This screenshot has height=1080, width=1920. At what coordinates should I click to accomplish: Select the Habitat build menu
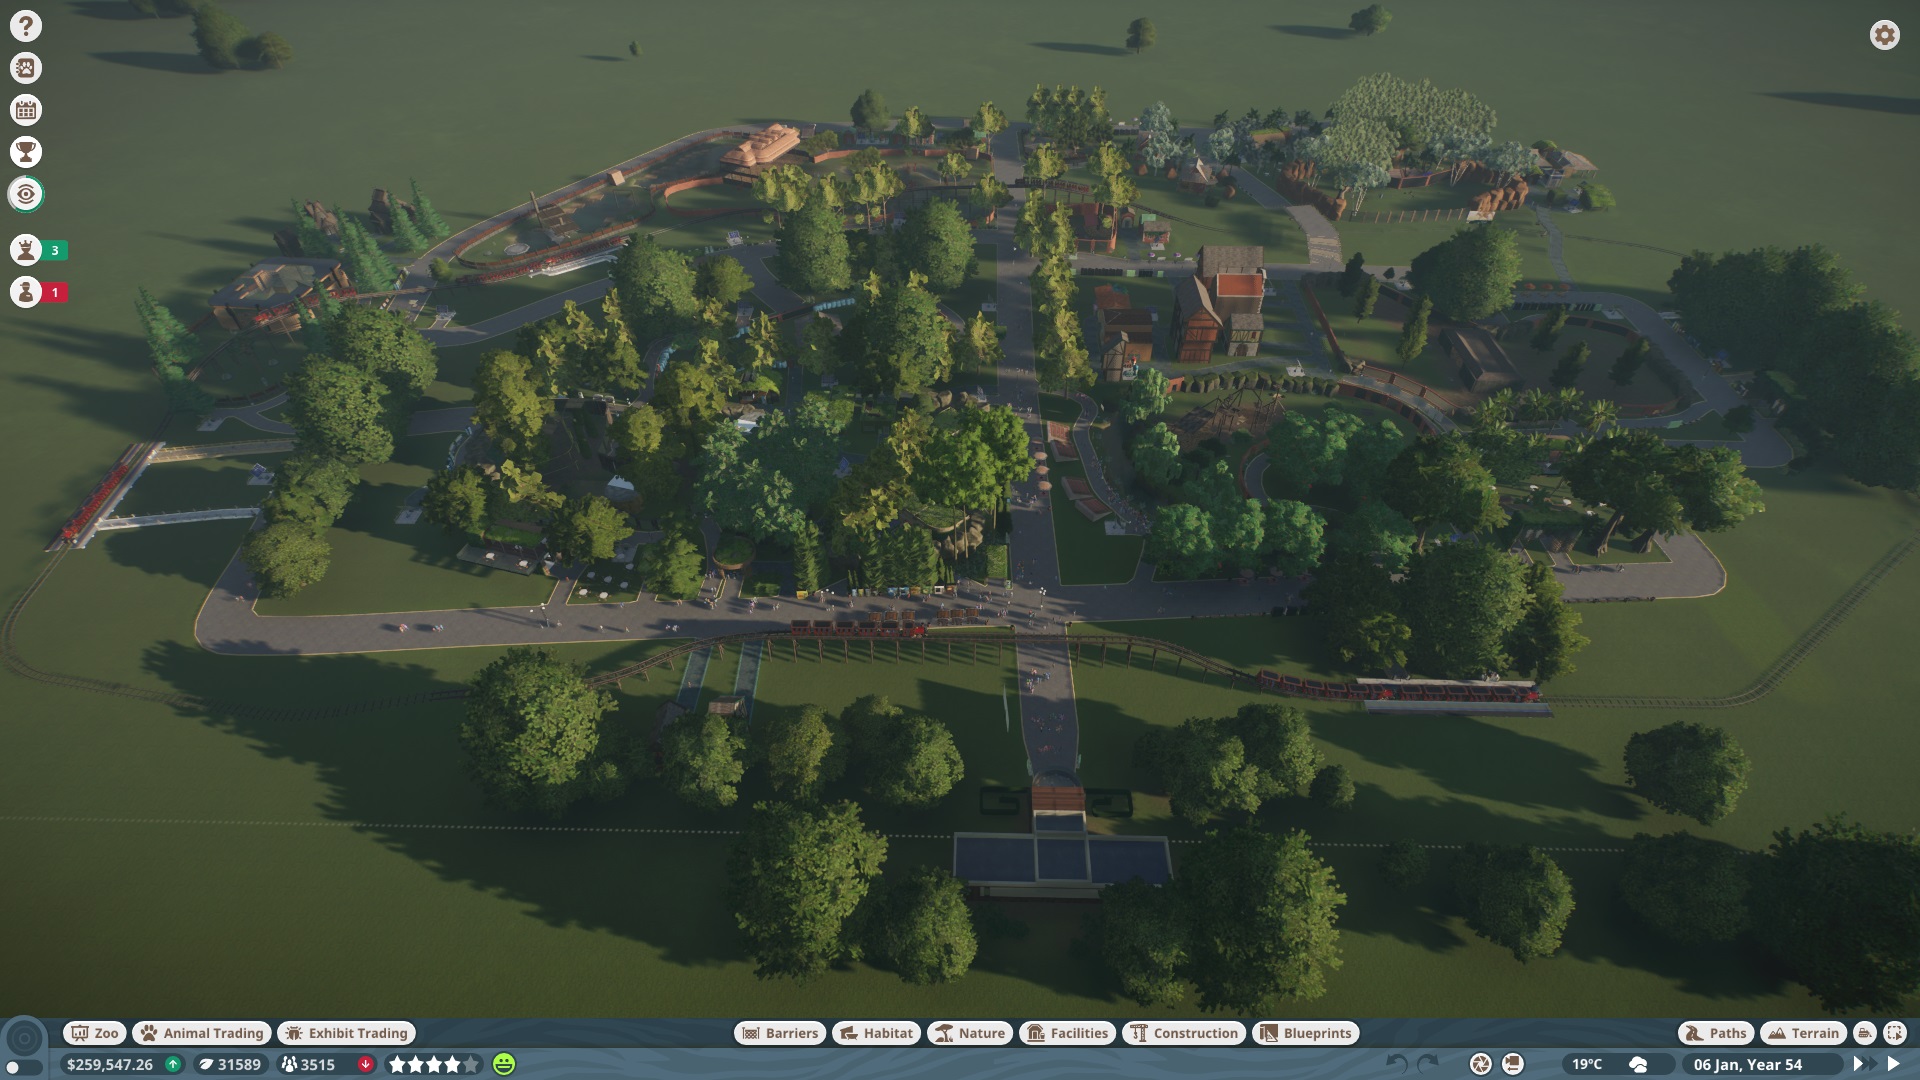[x=877, y=1033]
